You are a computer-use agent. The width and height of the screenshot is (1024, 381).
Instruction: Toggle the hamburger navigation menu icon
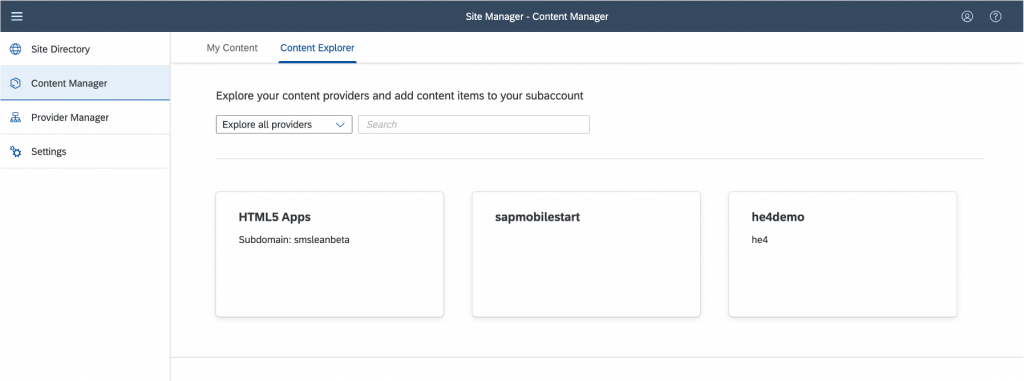17,16
